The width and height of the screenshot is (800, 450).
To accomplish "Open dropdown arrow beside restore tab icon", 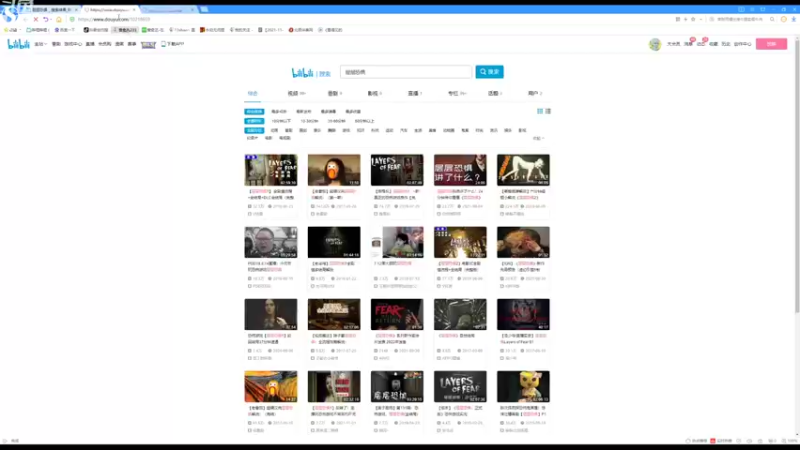I will [x=51, y=19].
